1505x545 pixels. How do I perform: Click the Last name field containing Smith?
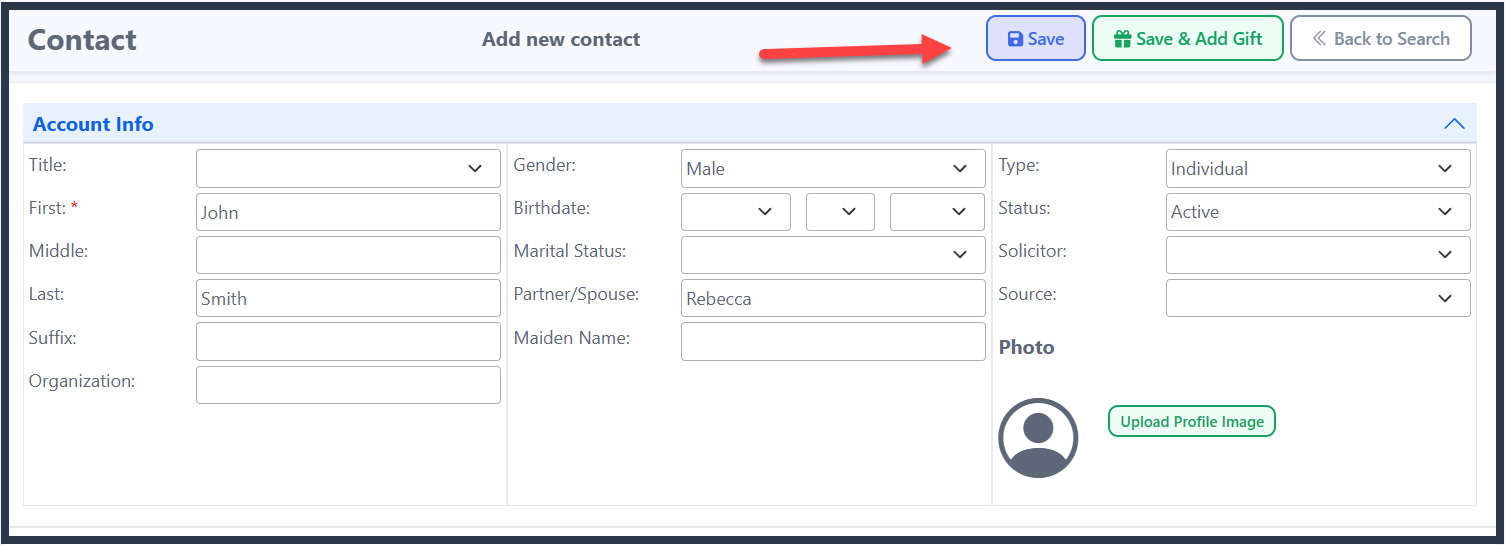[x=348, y=298]
